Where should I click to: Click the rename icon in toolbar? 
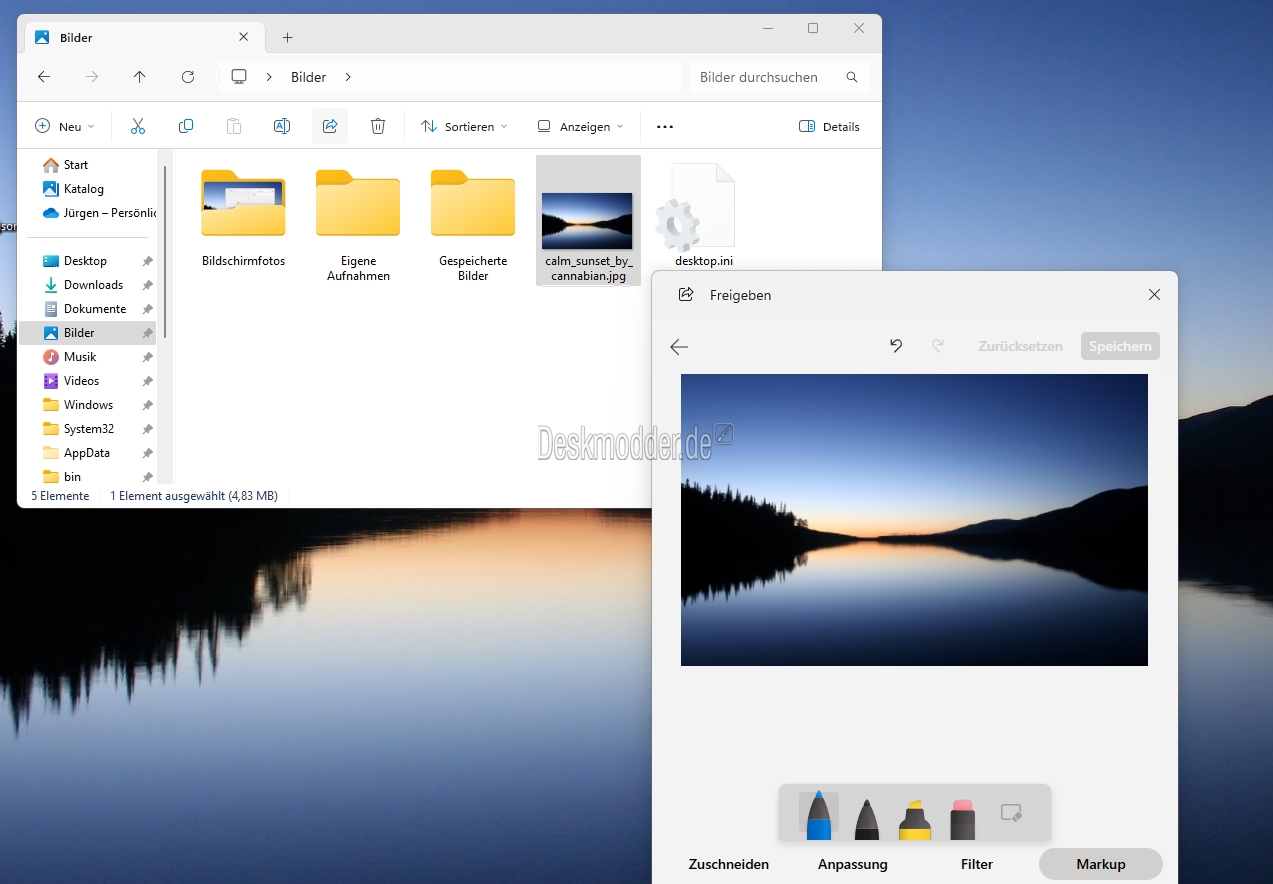pyautogui.click(x=282, y=126)
